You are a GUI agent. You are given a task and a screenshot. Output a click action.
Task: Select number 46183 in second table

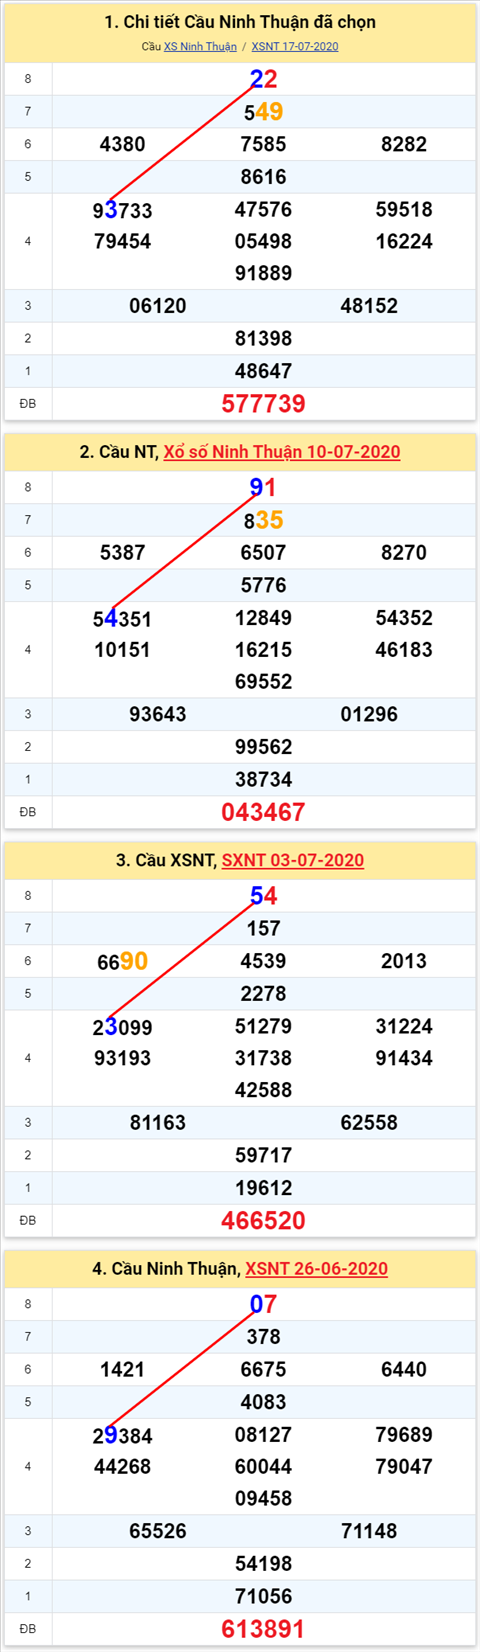point(404,649)
